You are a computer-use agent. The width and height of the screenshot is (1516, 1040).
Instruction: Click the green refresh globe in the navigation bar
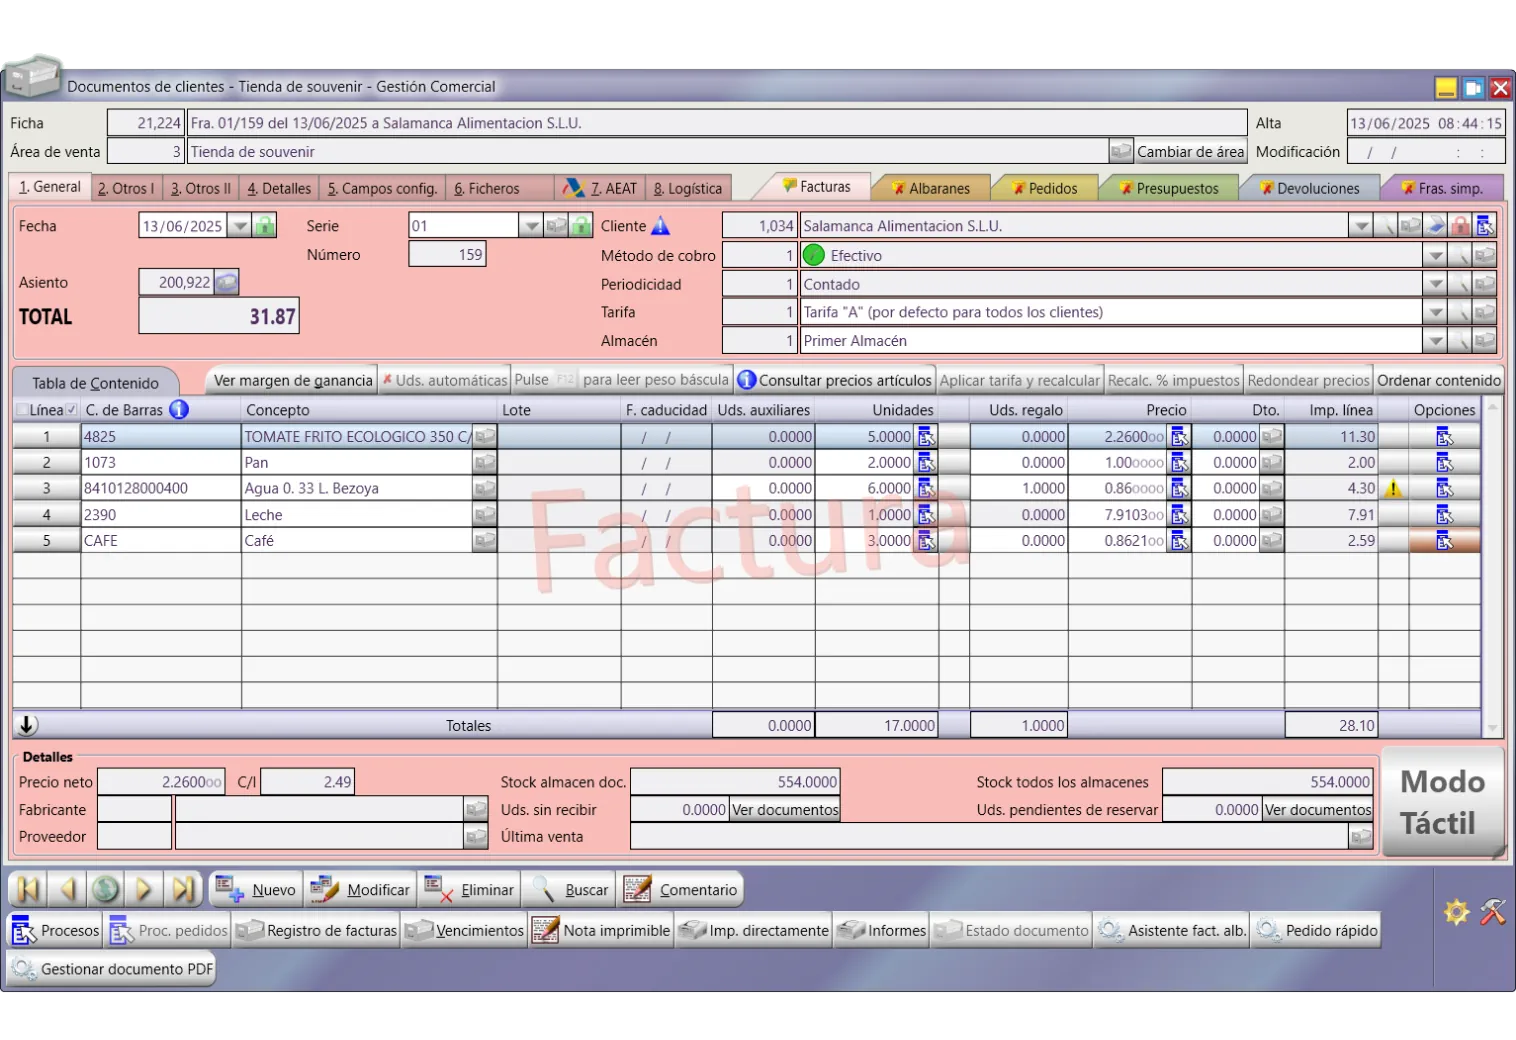[x=105, y=889]
